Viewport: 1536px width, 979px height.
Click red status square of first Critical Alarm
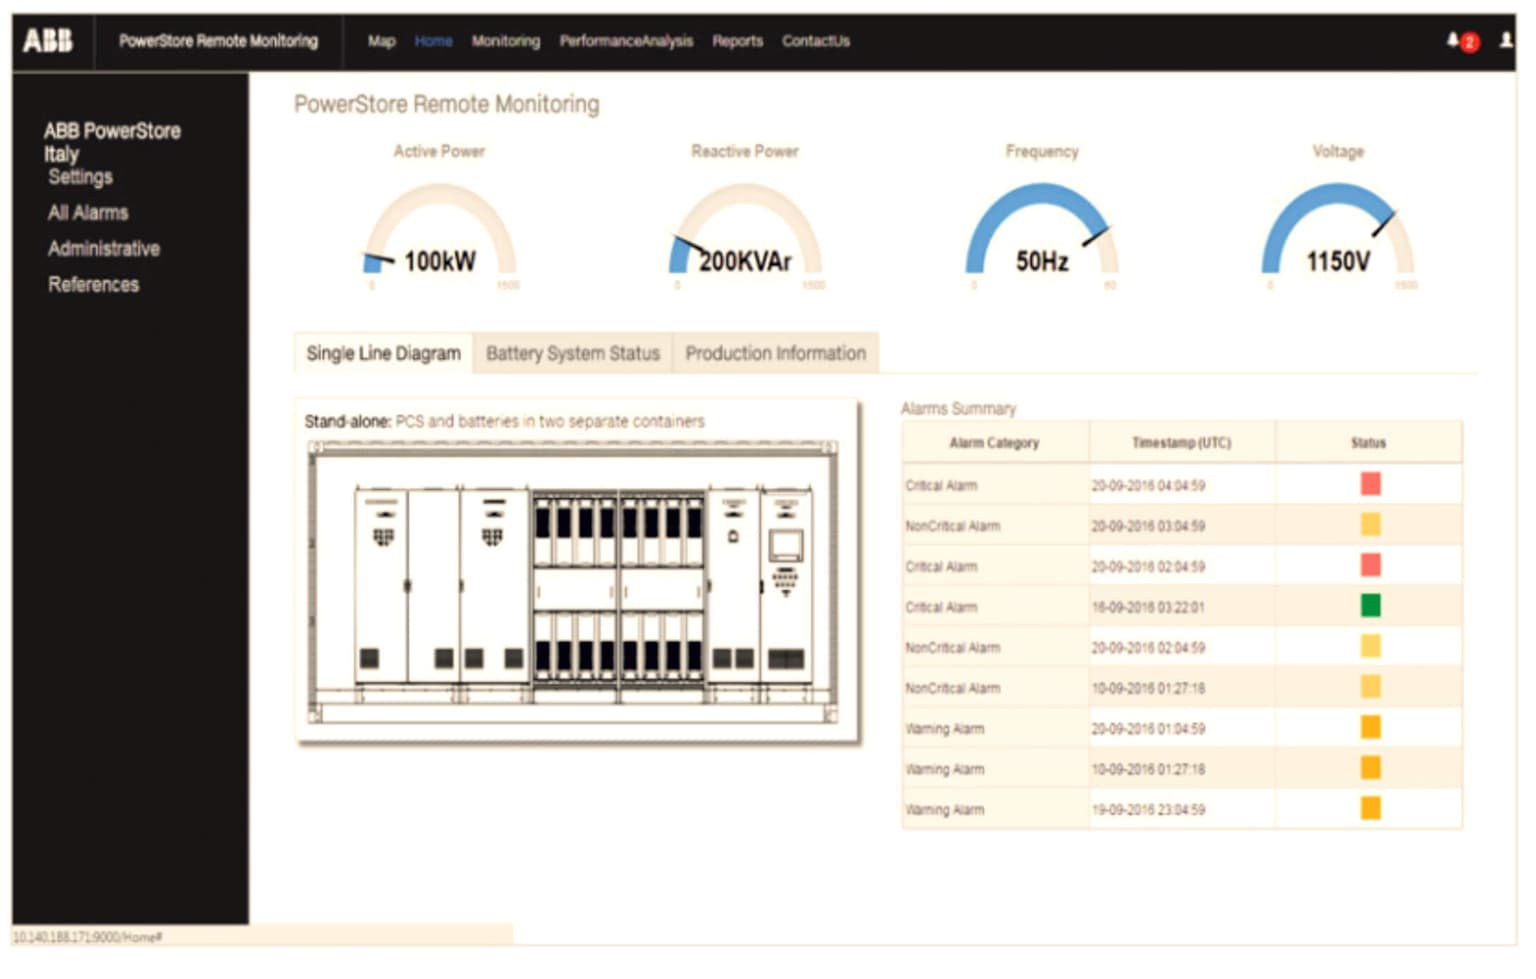1370,484
